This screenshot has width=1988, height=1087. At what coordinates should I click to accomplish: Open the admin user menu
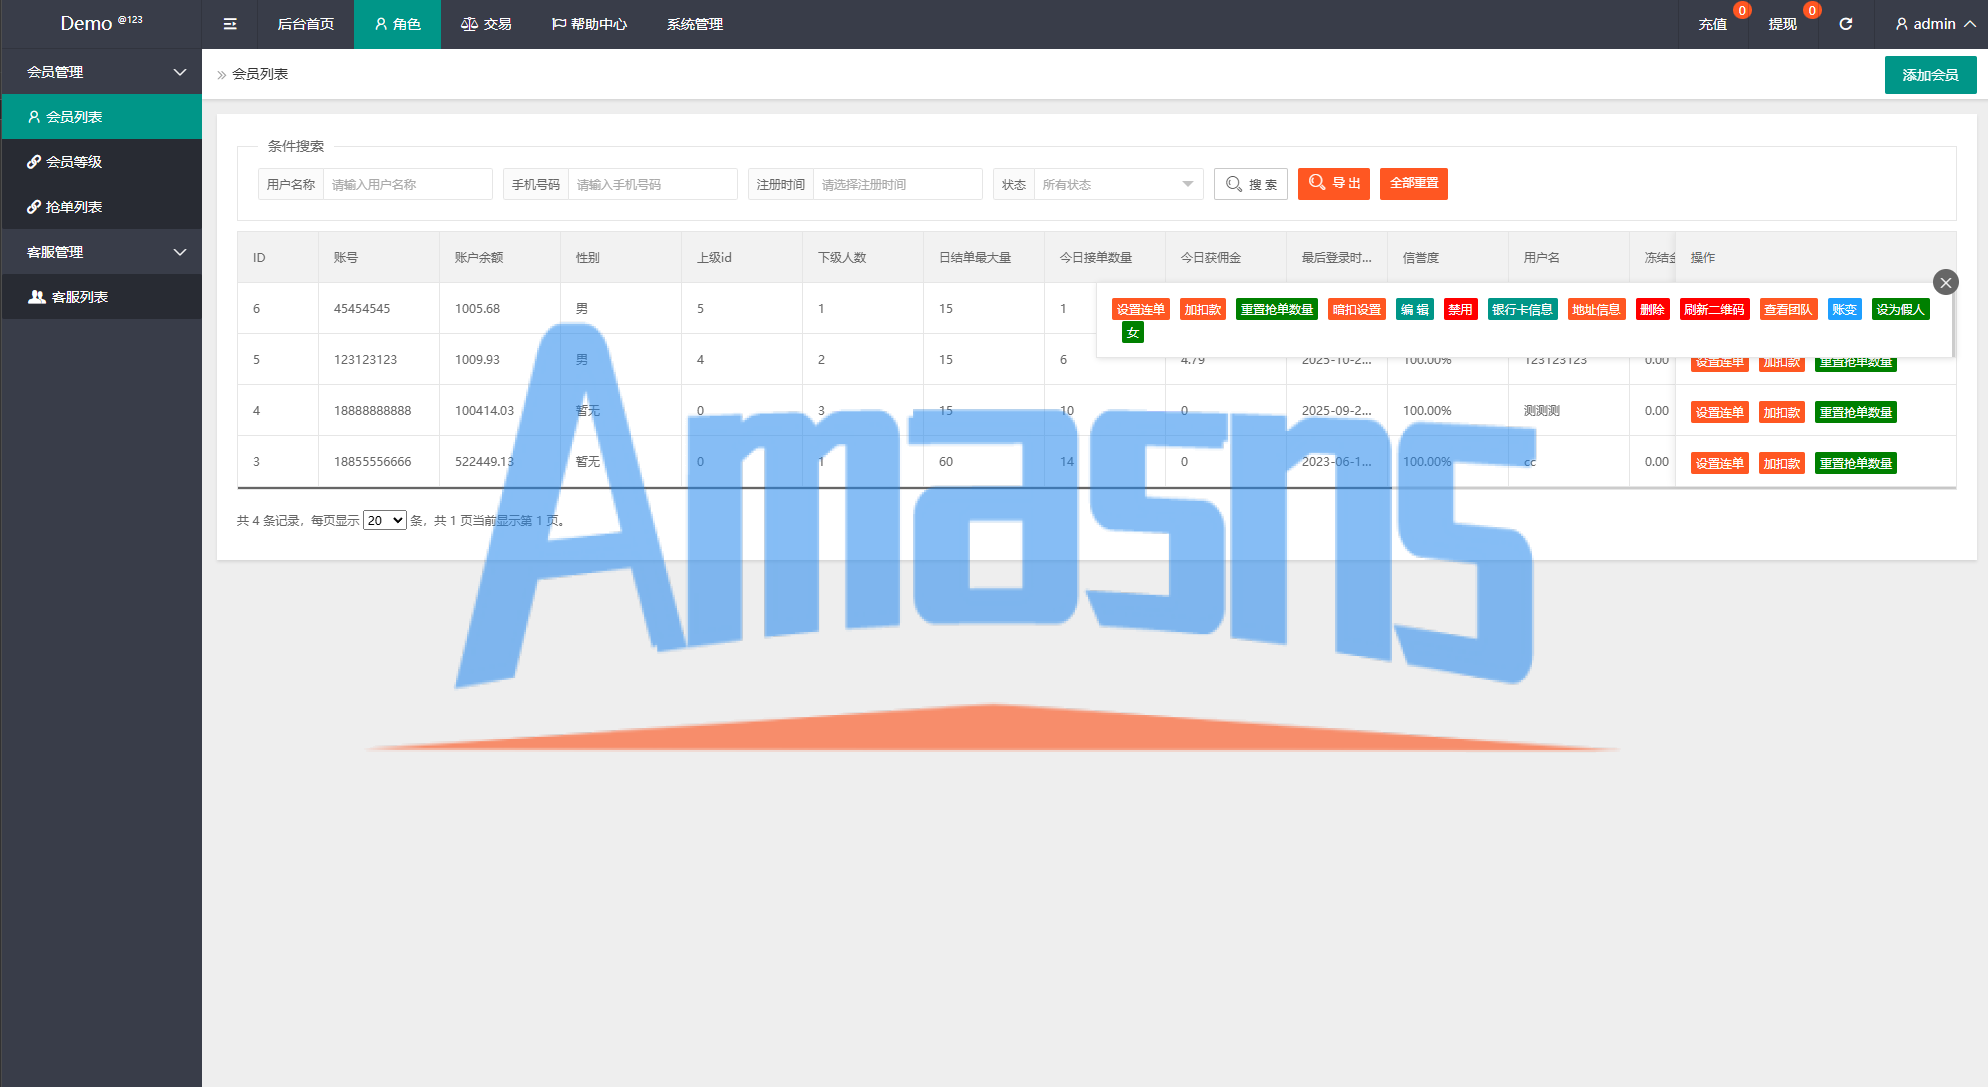[x=1934, y=24]
